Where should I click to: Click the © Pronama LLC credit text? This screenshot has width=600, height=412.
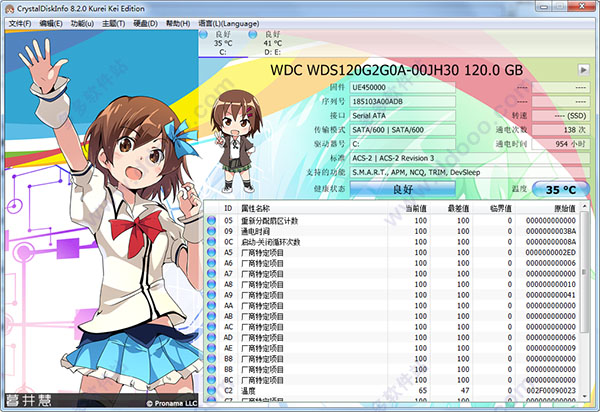click(x=171, y=403)
